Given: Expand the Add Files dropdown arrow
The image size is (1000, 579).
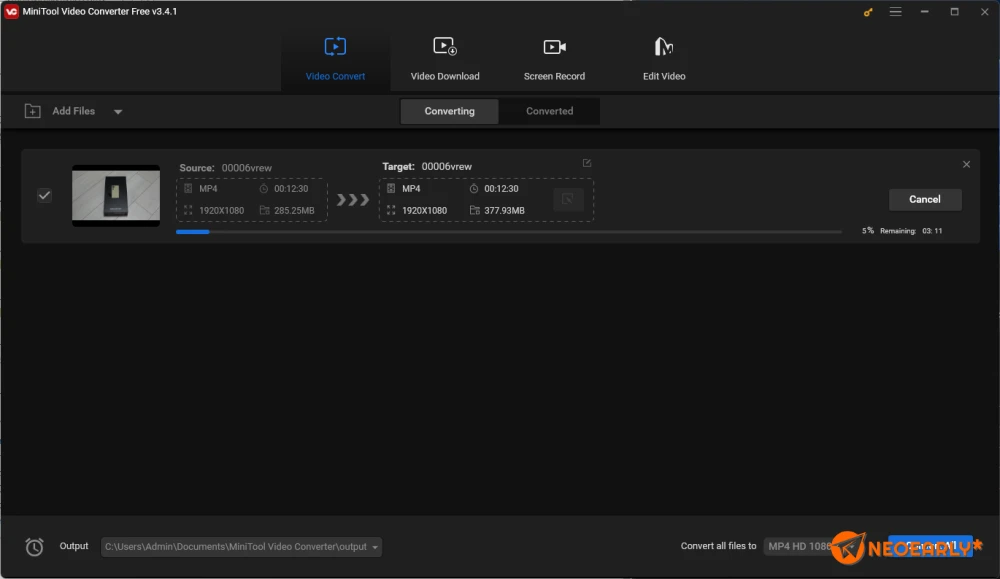Looking at the screenshot, I should (118, 112).
